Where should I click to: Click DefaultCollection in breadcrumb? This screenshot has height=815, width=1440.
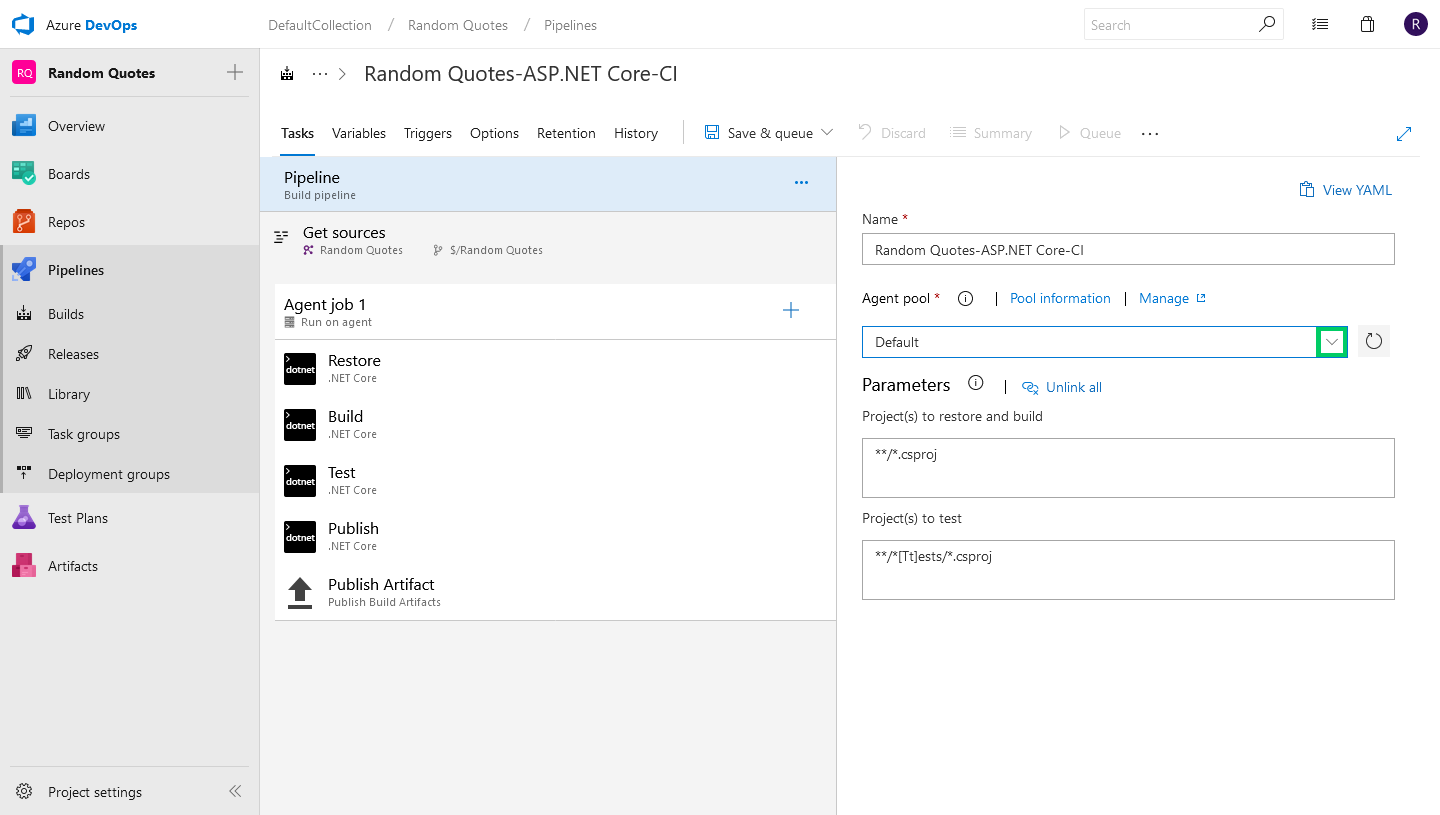(x=320, y=25)
